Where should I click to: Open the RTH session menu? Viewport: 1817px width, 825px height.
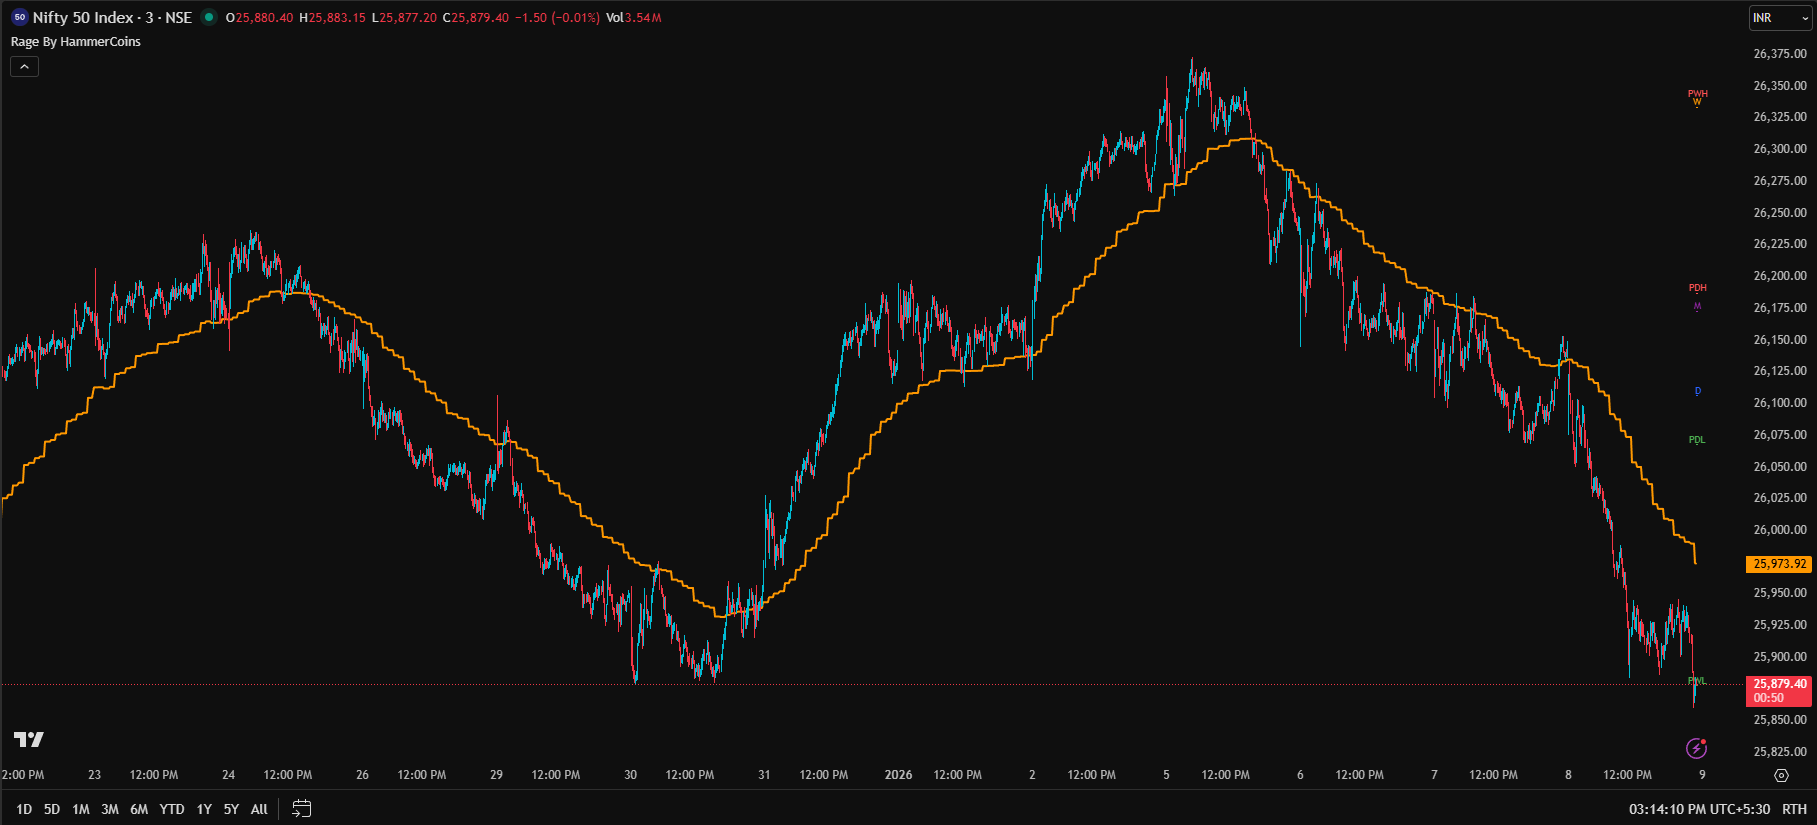coord(1794,809)
